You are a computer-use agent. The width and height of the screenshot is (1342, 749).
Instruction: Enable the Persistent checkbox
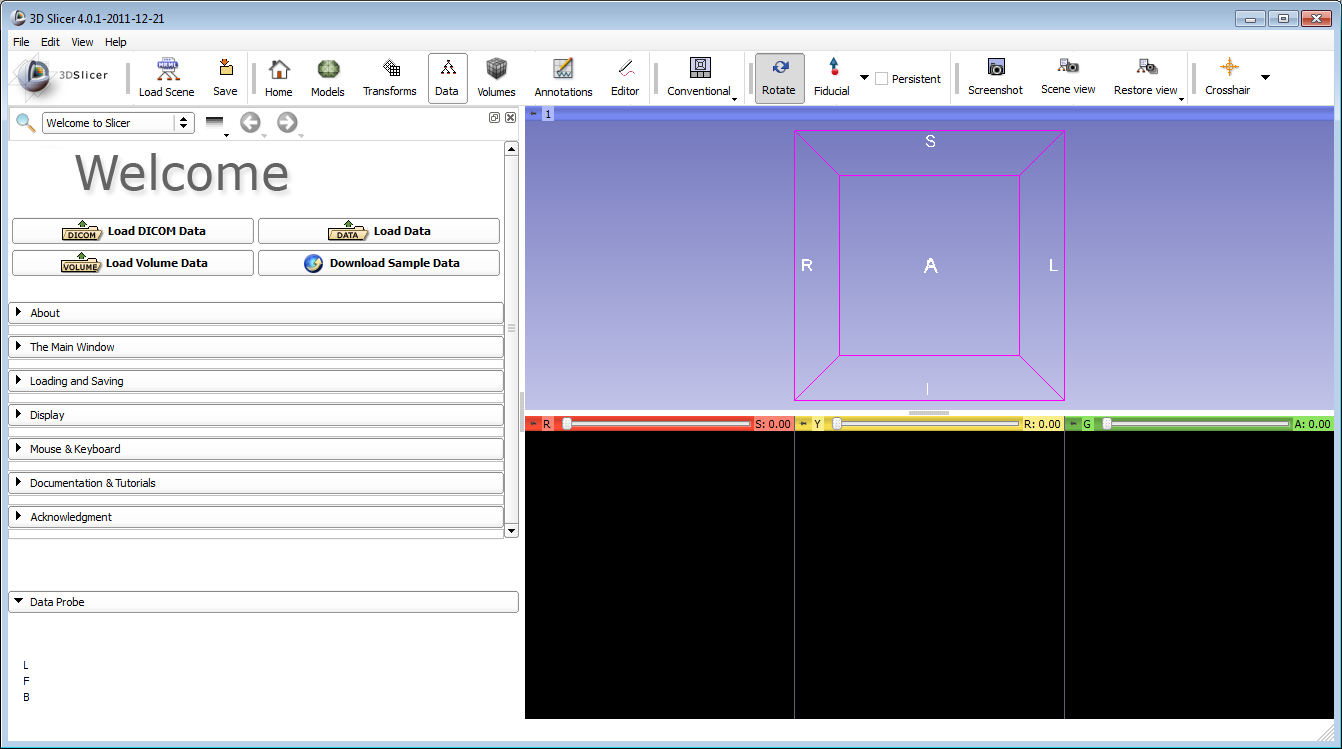click(881, 79)
